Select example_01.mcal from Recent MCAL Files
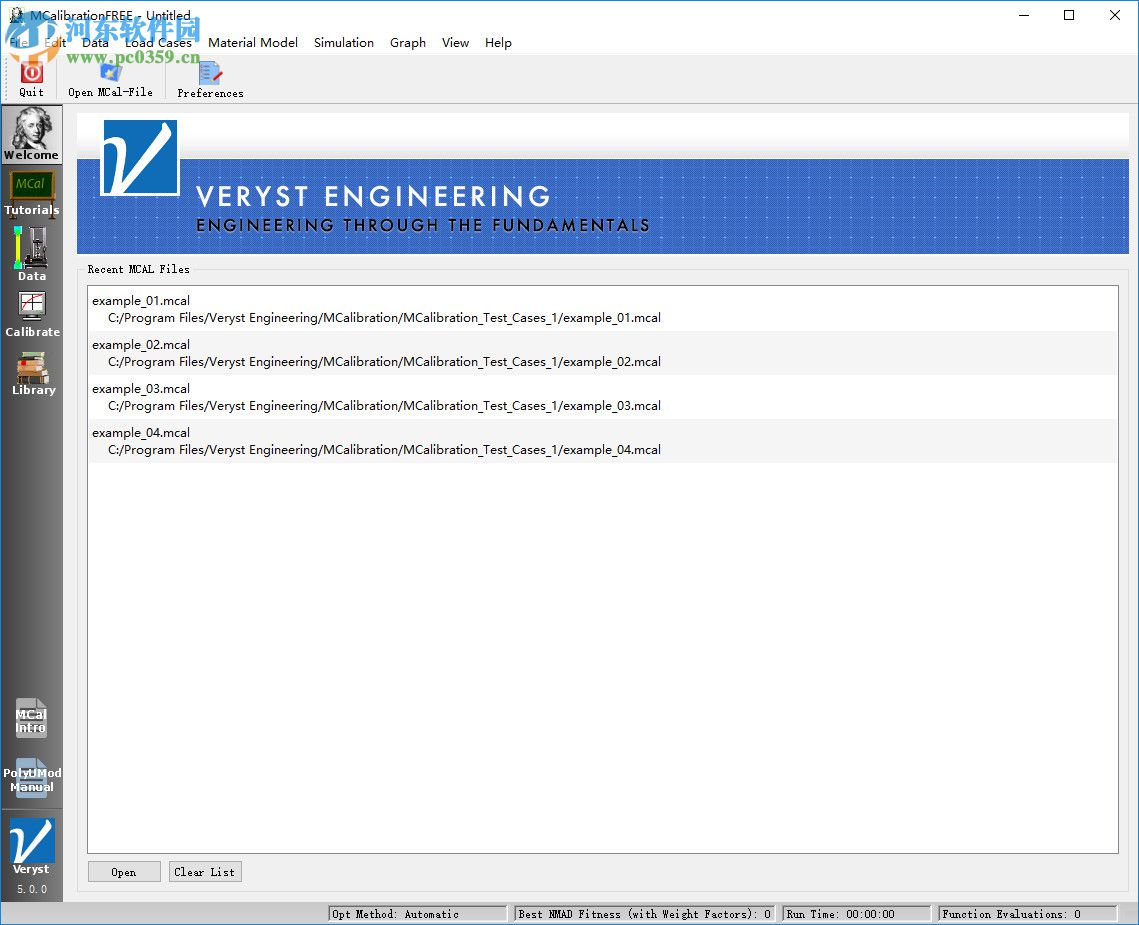 coord(375,309)
